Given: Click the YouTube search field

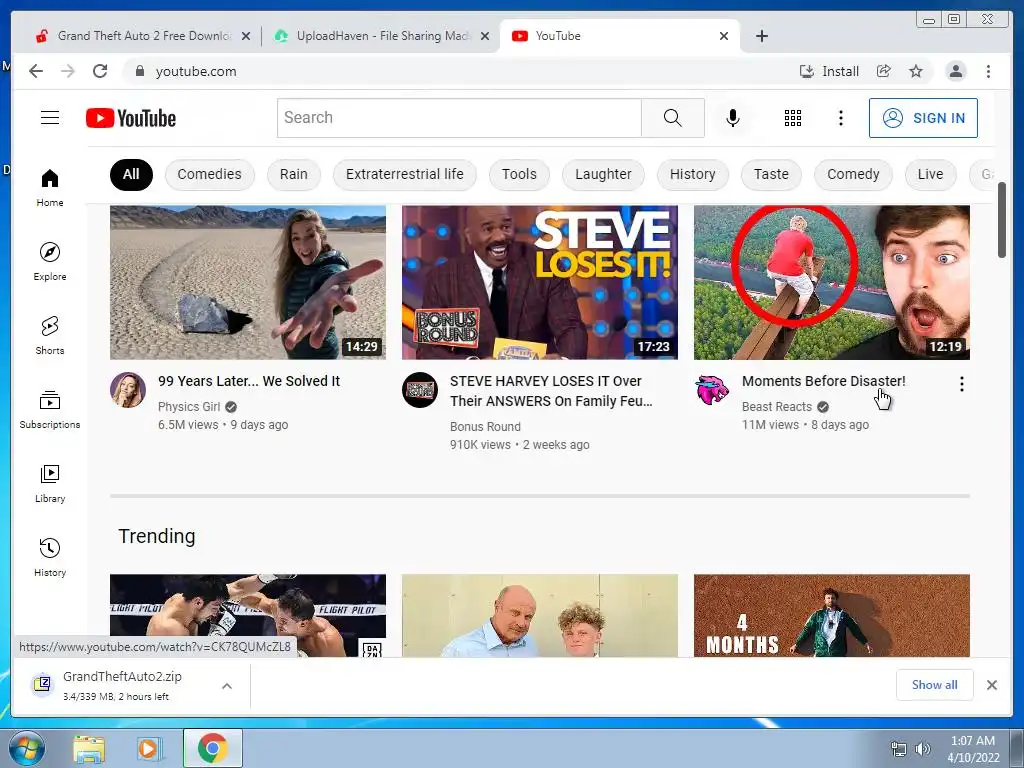Looking at the screenshot, I should pyautogui.click(x=459, y=118).
